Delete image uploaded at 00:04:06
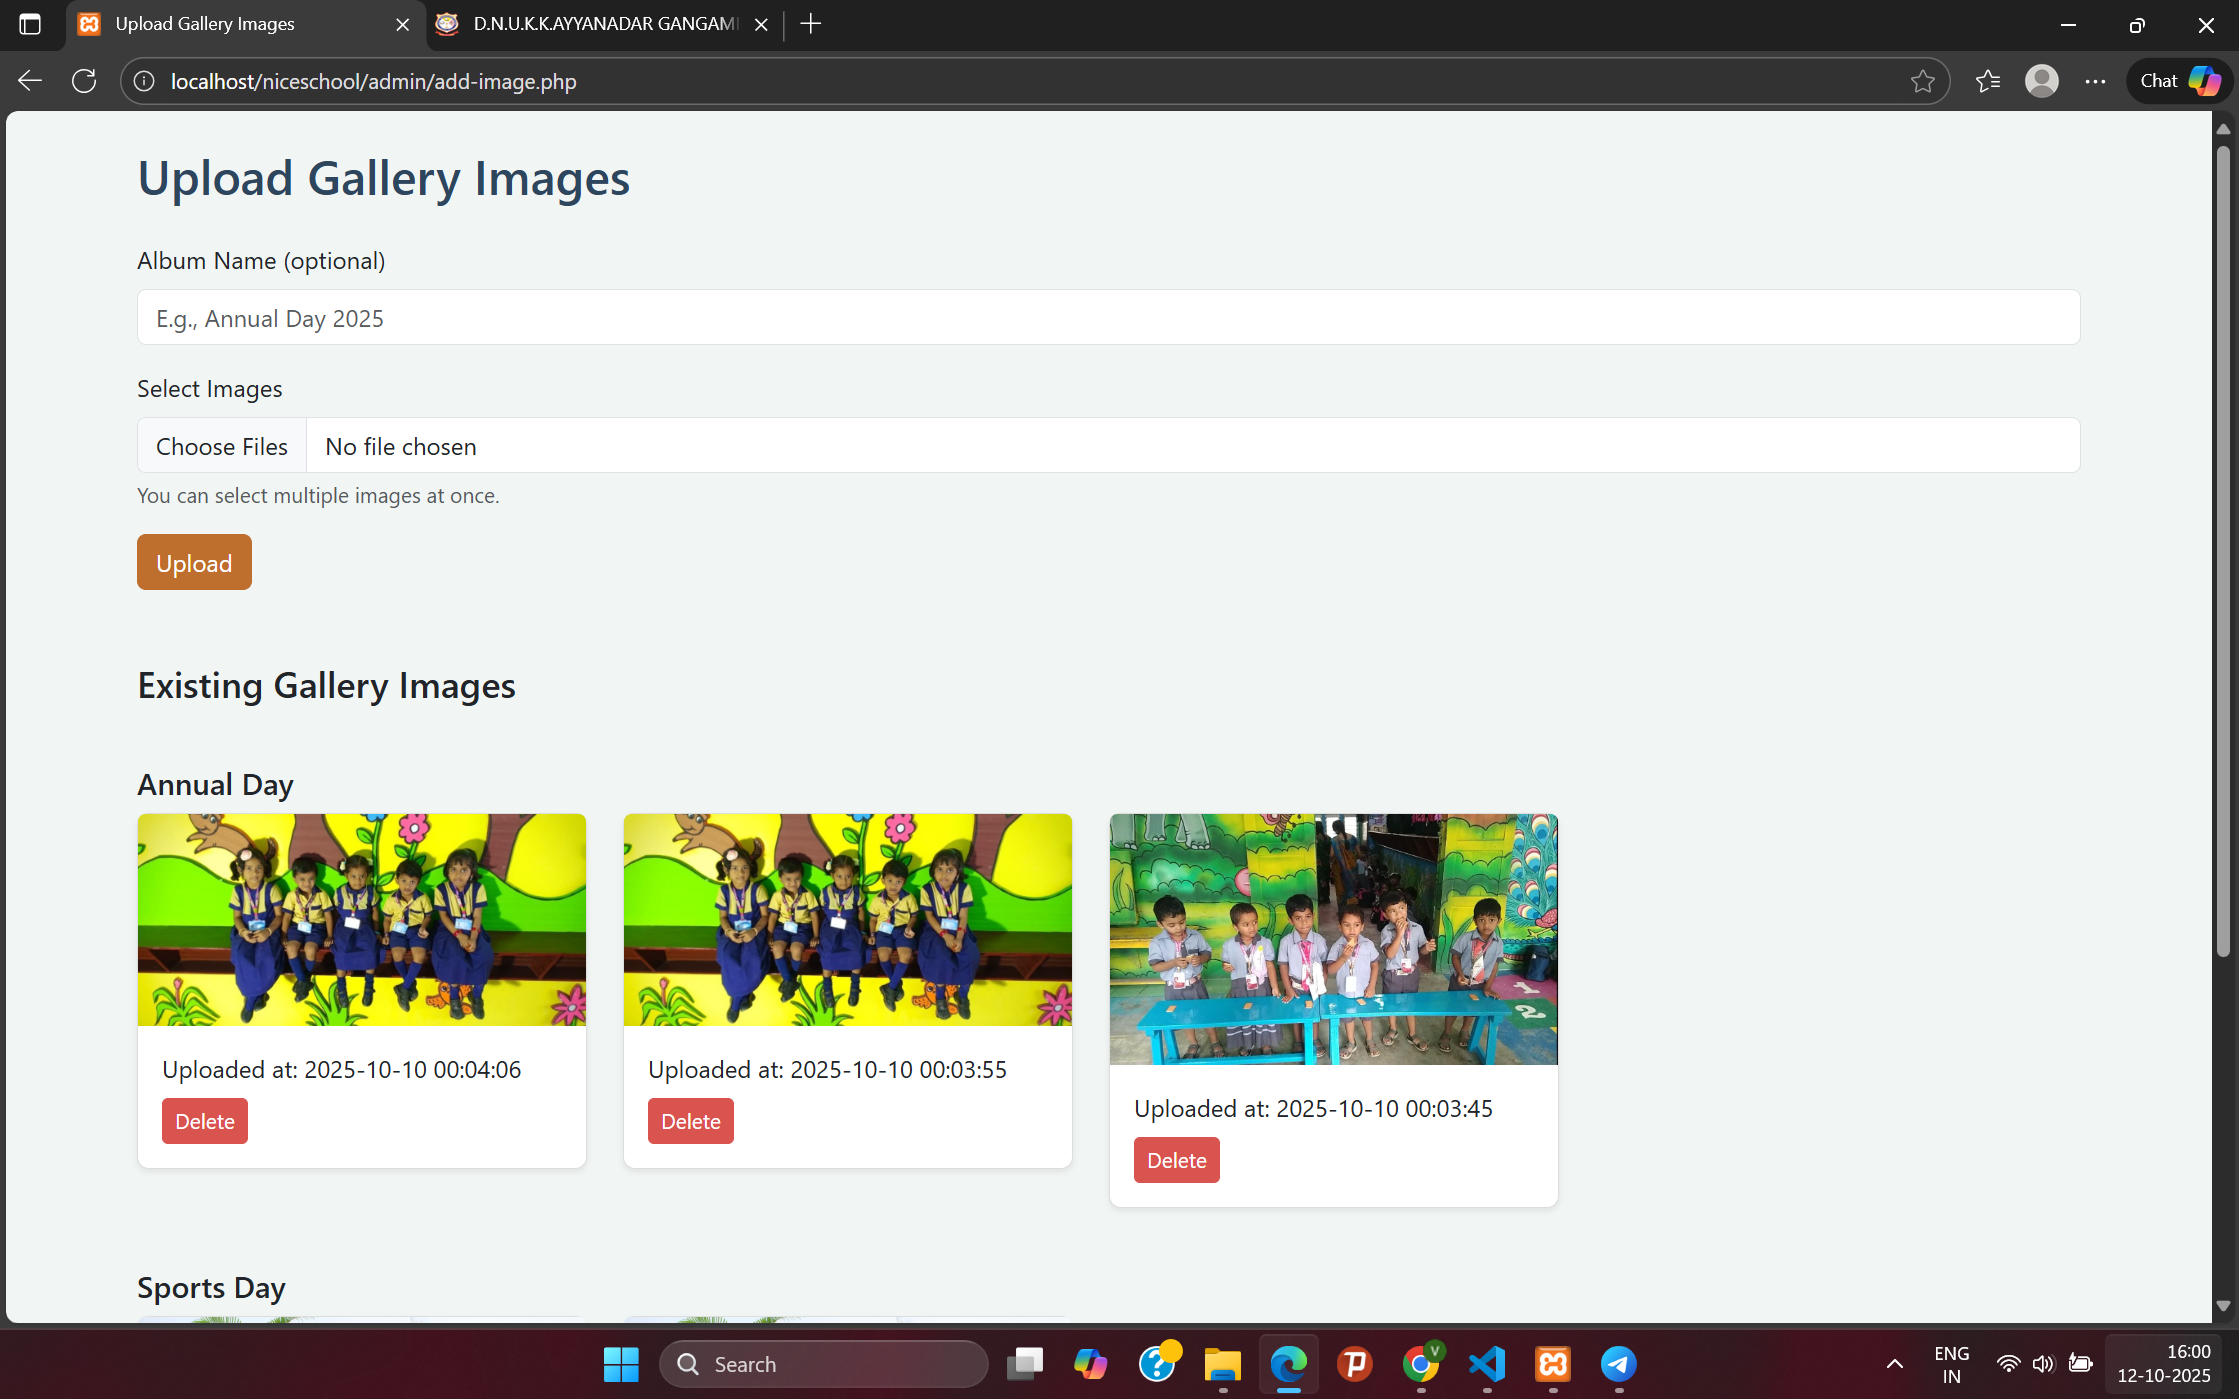 coord(204,1121)
